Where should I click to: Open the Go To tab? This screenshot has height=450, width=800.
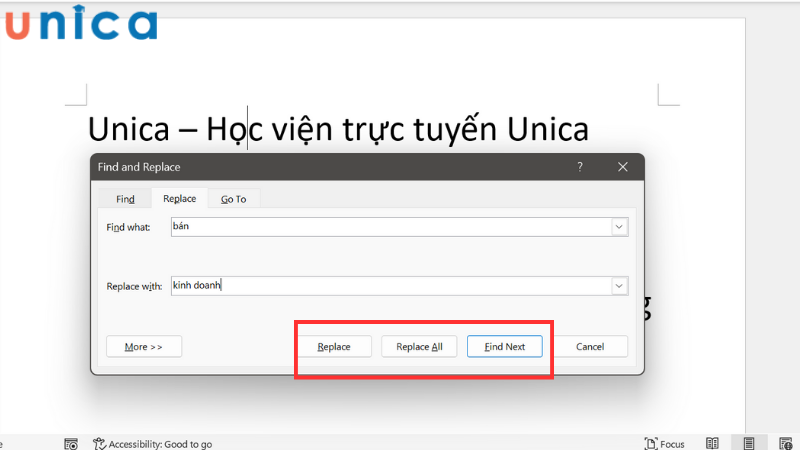tap(234, 199)
